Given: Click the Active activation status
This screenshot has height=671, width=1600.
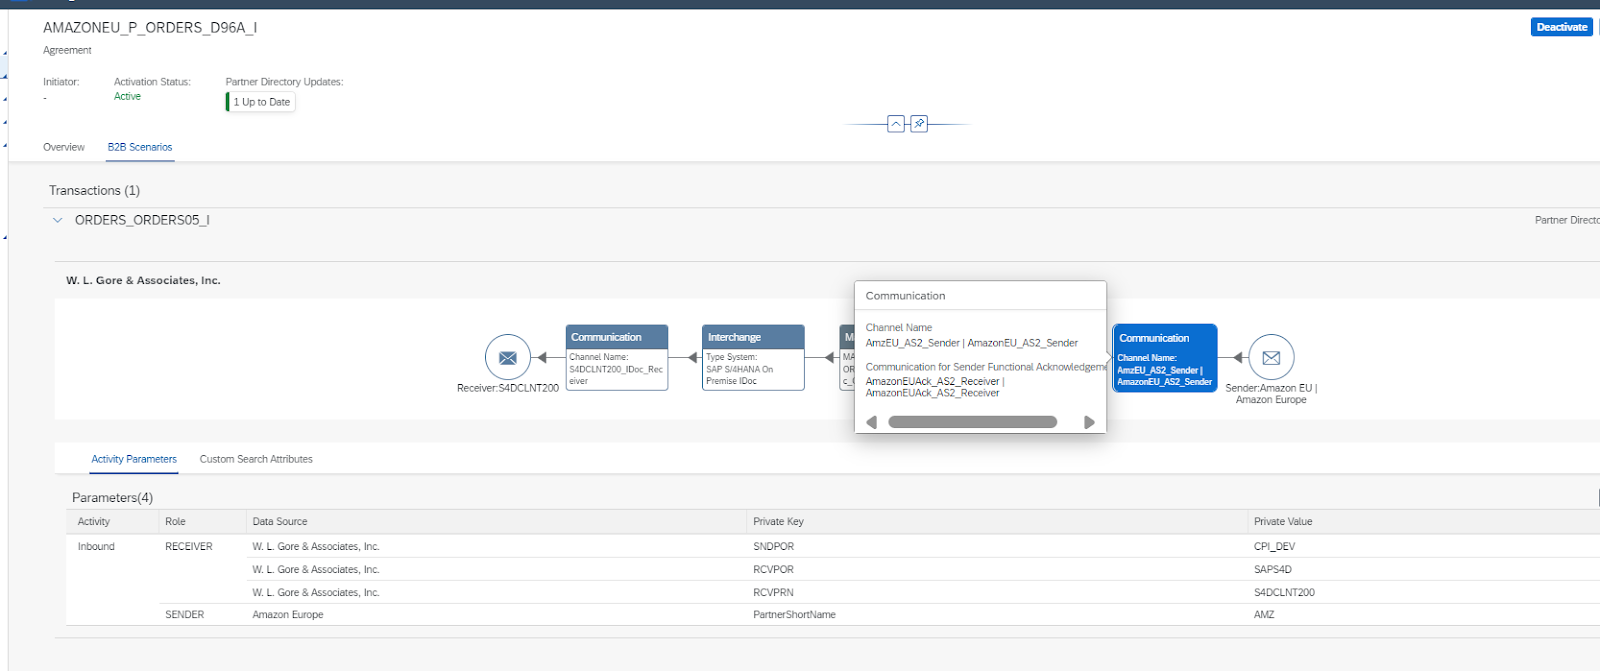Looking at the screenshot, I should (x=127, y=96).
